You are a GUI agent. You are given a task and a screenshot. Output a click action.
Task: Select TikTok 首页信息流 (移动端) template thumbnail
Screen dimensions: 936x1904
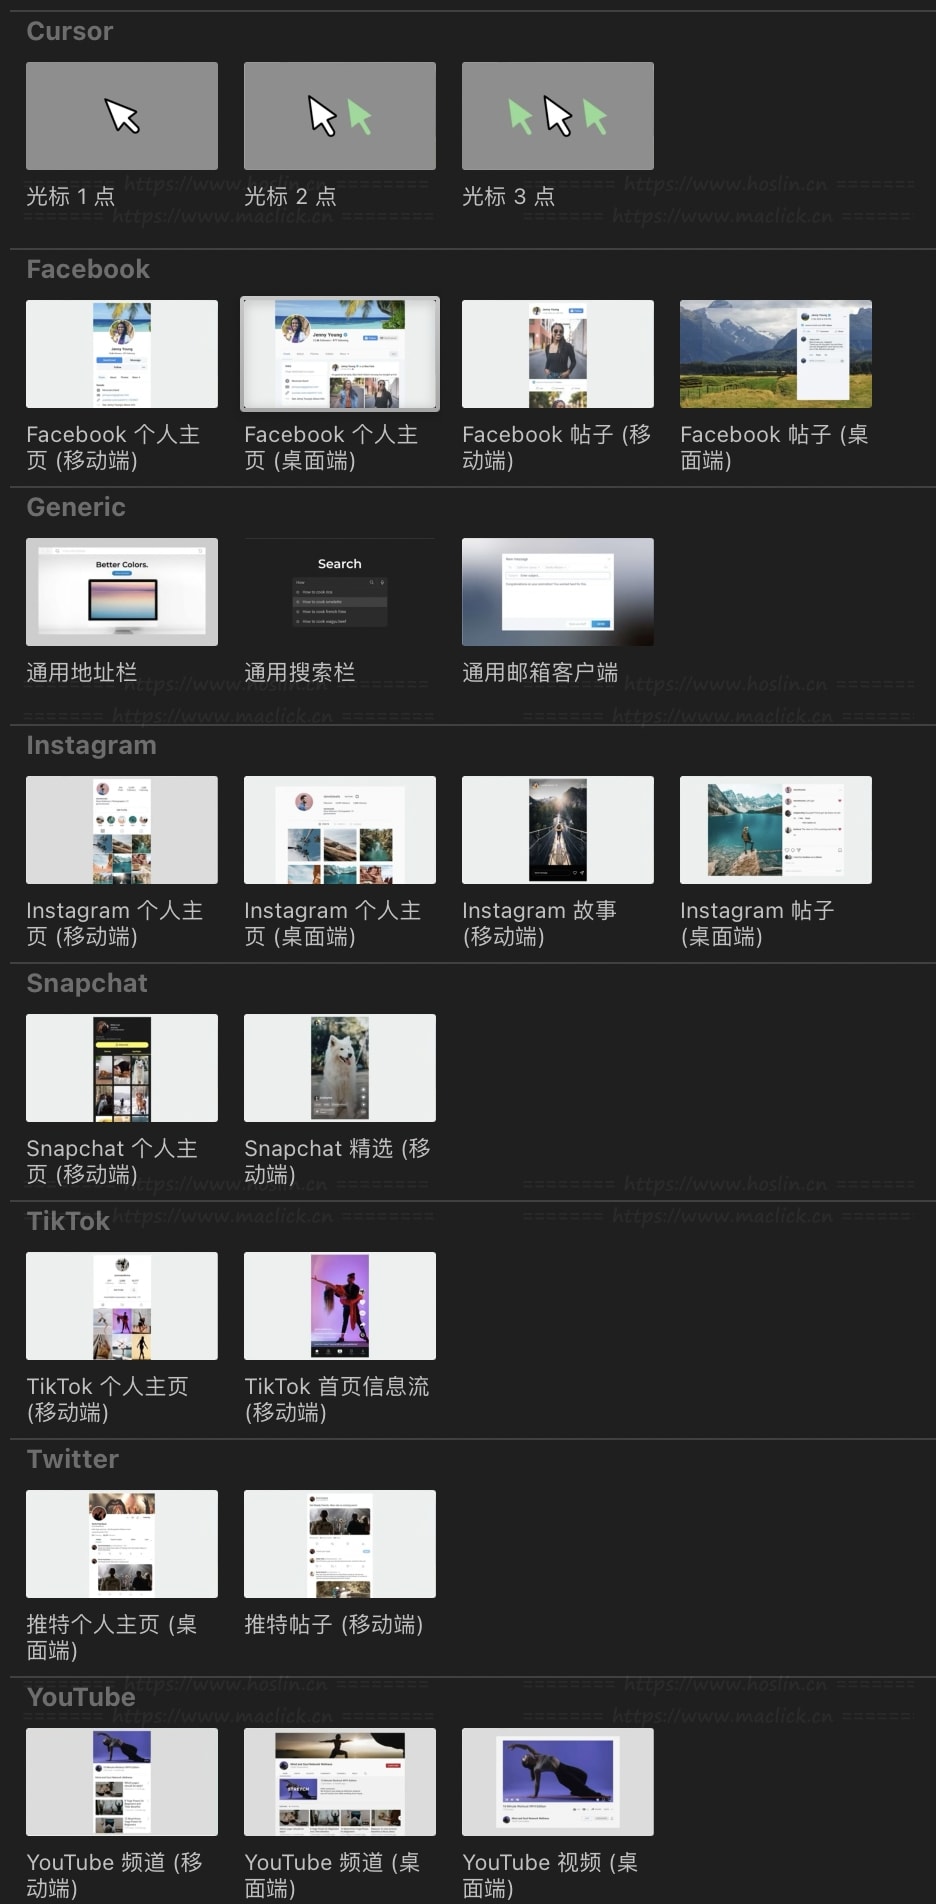click(340, 1306)
